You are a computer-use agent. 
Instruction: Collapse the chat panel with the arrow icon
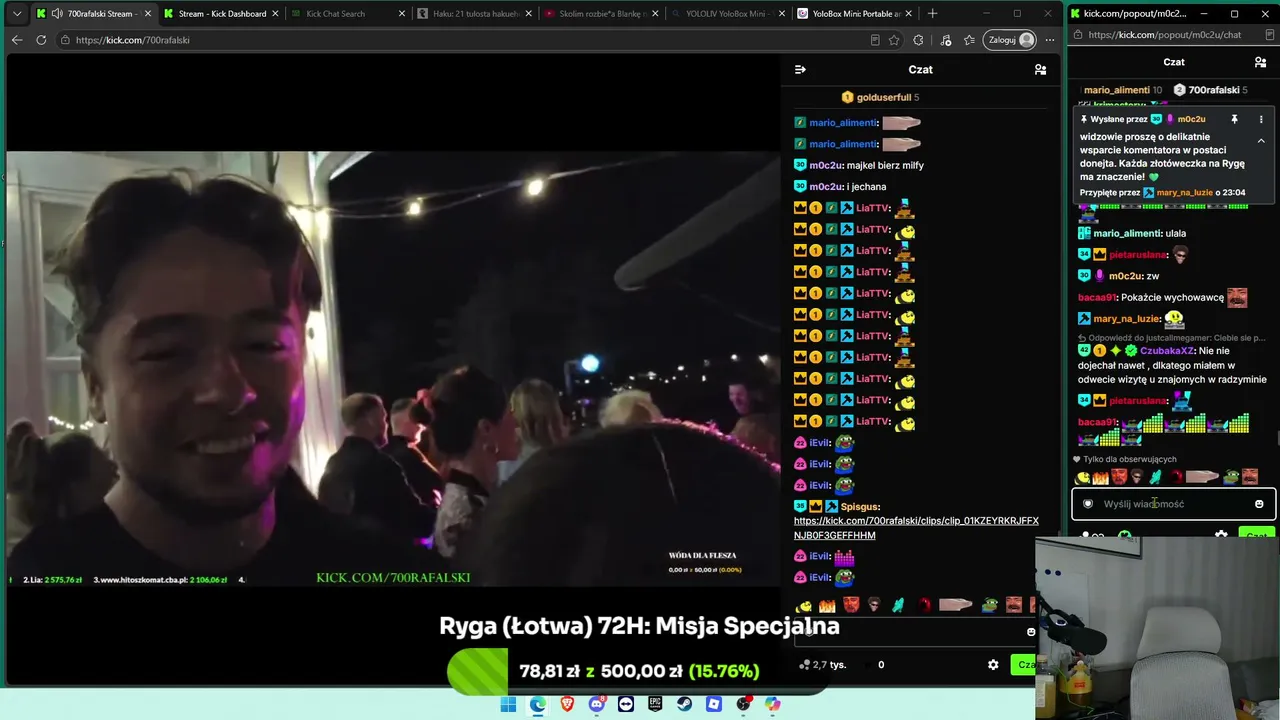tap(800, 70)
